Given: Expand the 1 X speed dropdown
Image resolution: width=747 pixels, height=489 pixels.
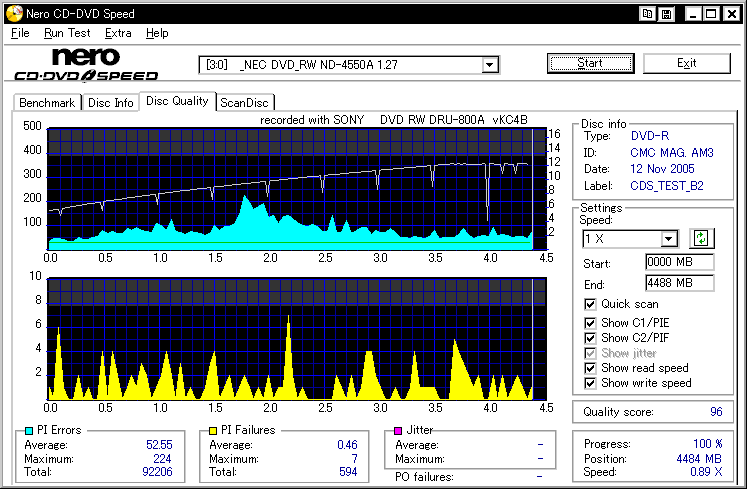Looking at the screenshot, I should tap(668, 238).
